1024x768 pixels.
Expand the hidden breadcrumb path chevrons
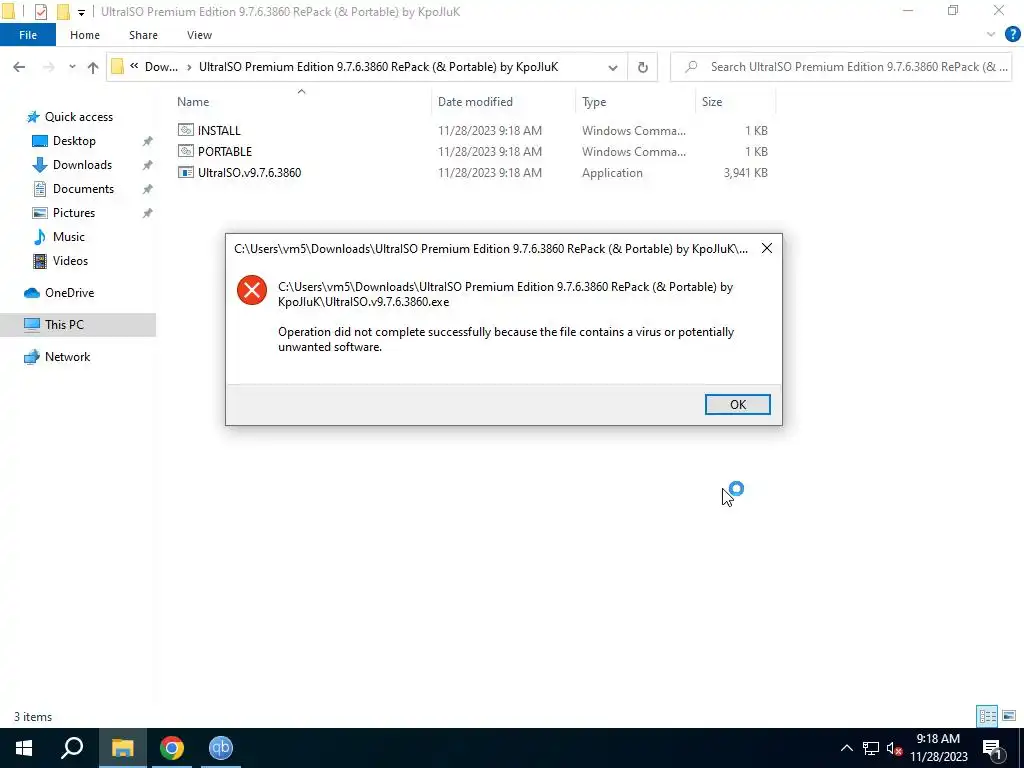[x=134, y=66]
